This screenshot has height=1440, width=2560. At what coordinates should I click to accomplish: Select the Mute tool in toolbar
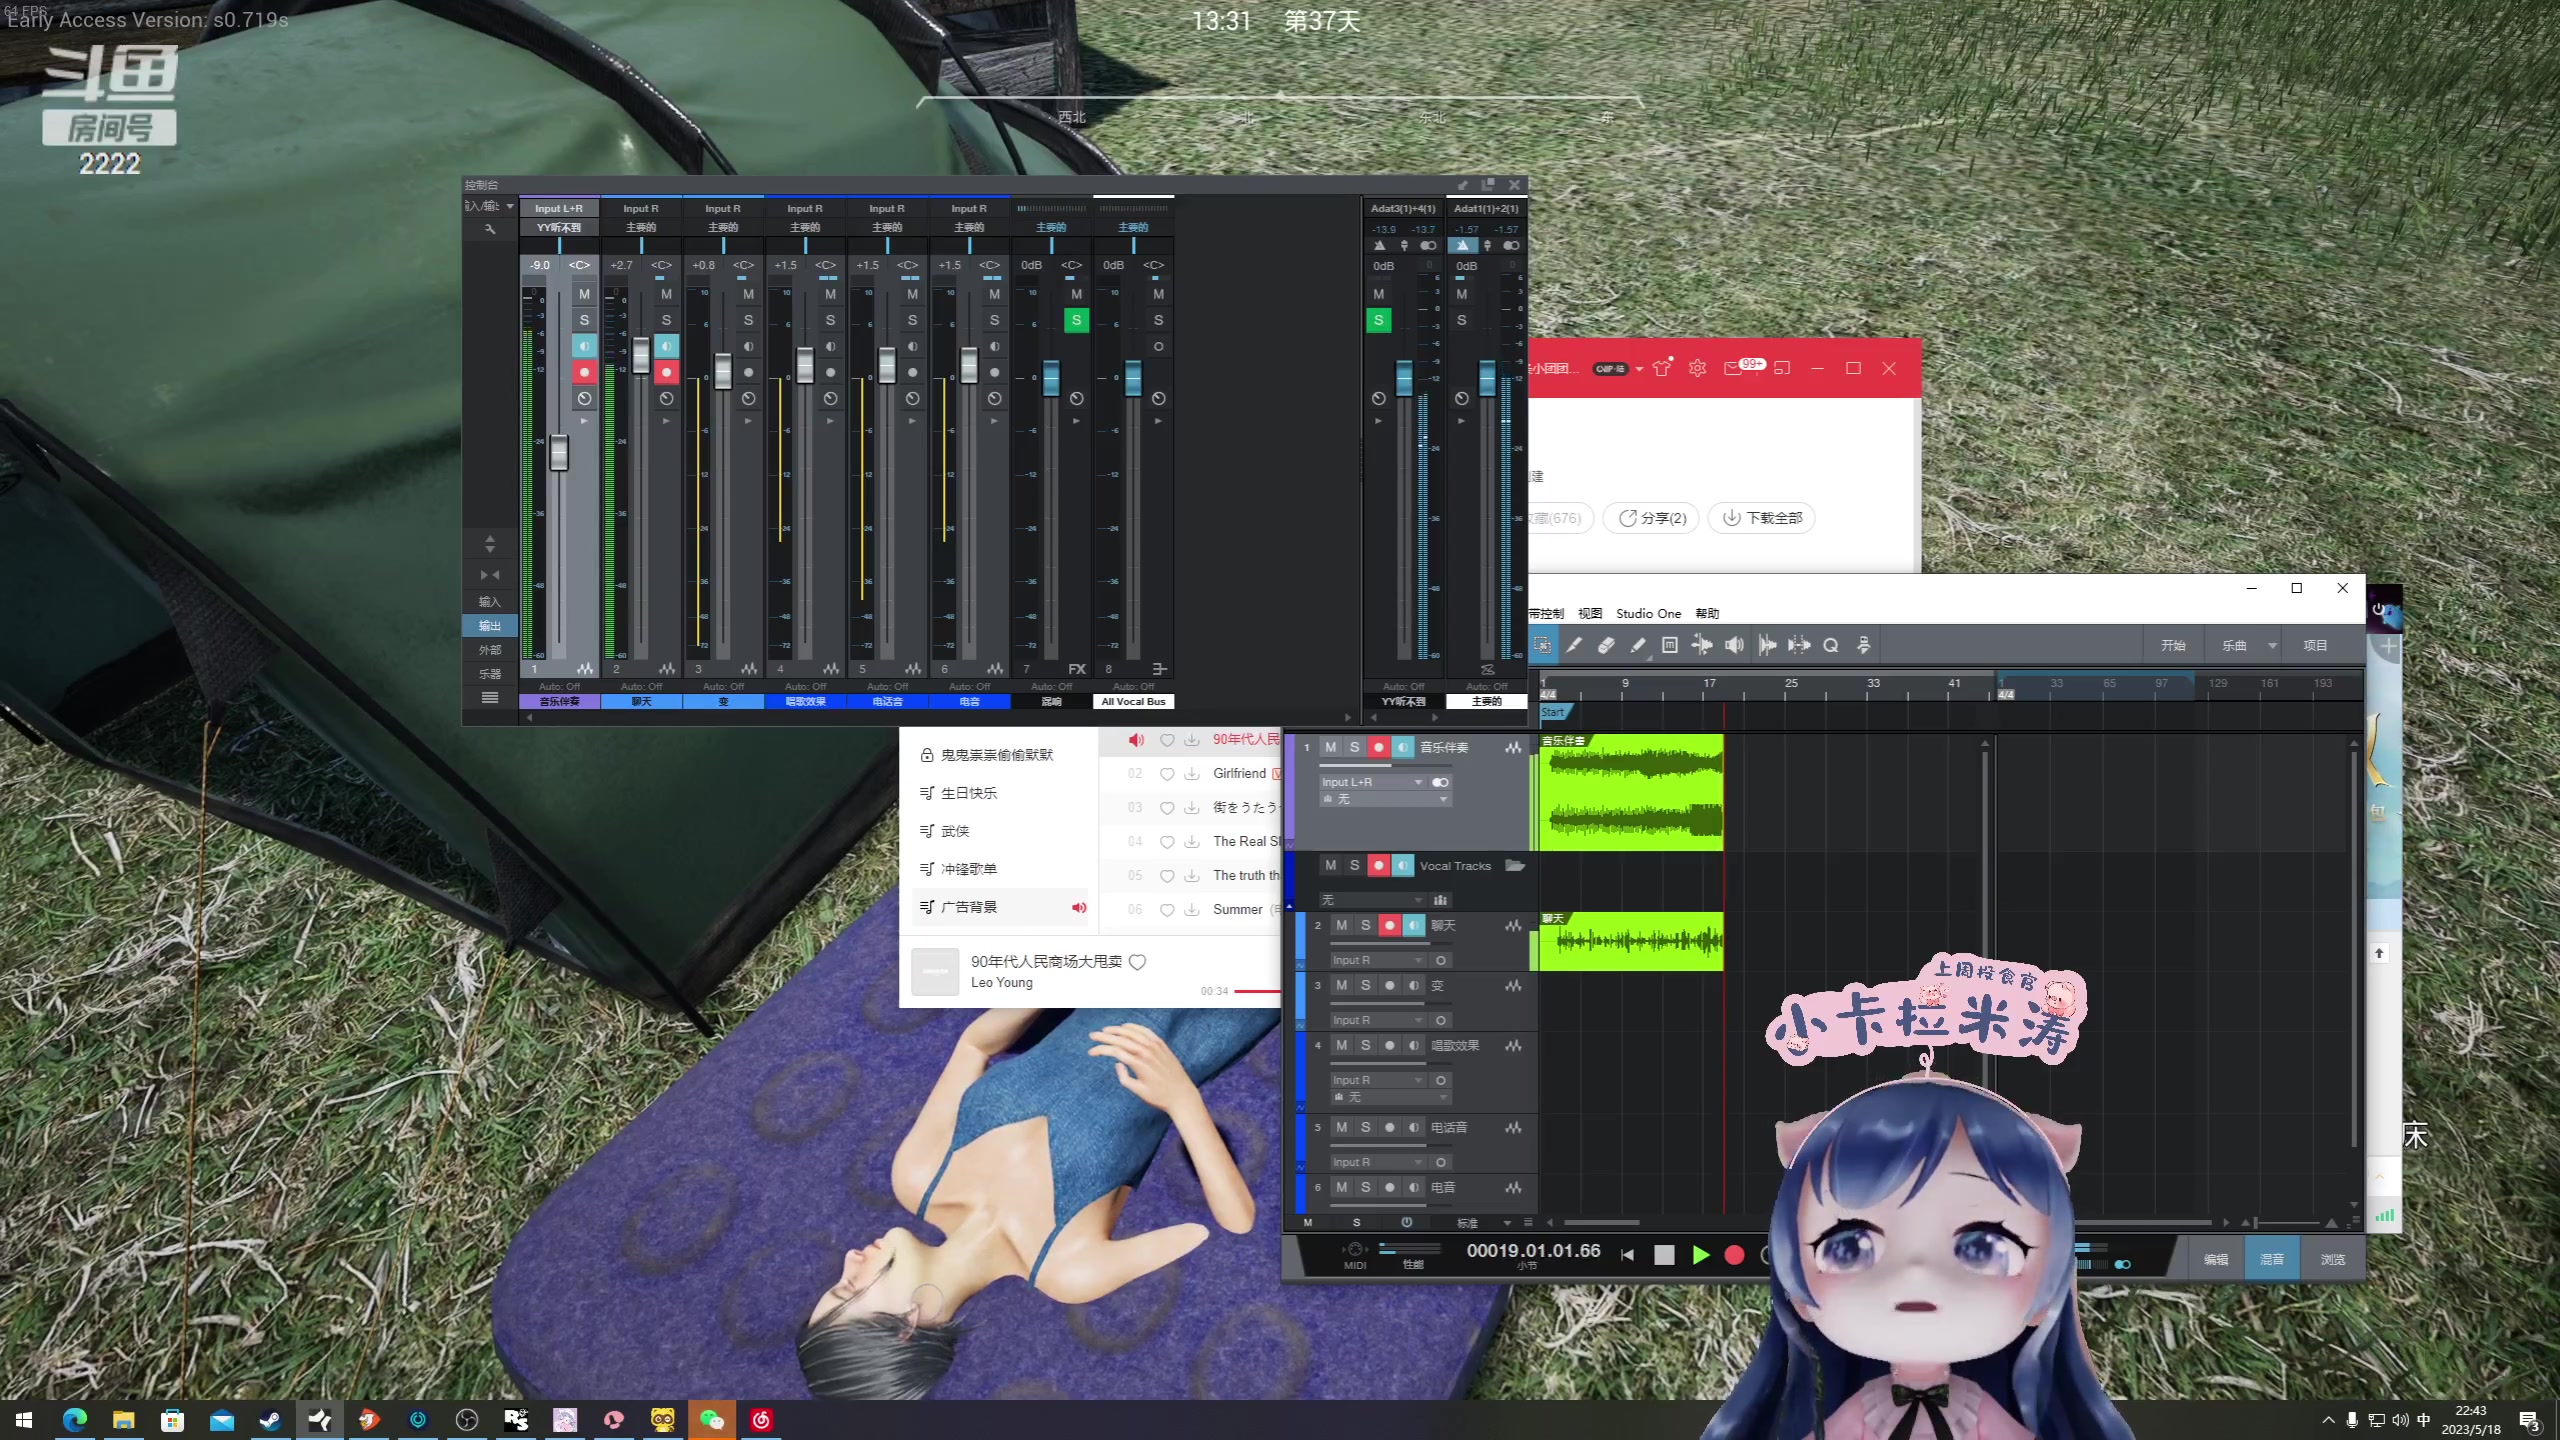pyautogui.click(x=1669, y=645)
